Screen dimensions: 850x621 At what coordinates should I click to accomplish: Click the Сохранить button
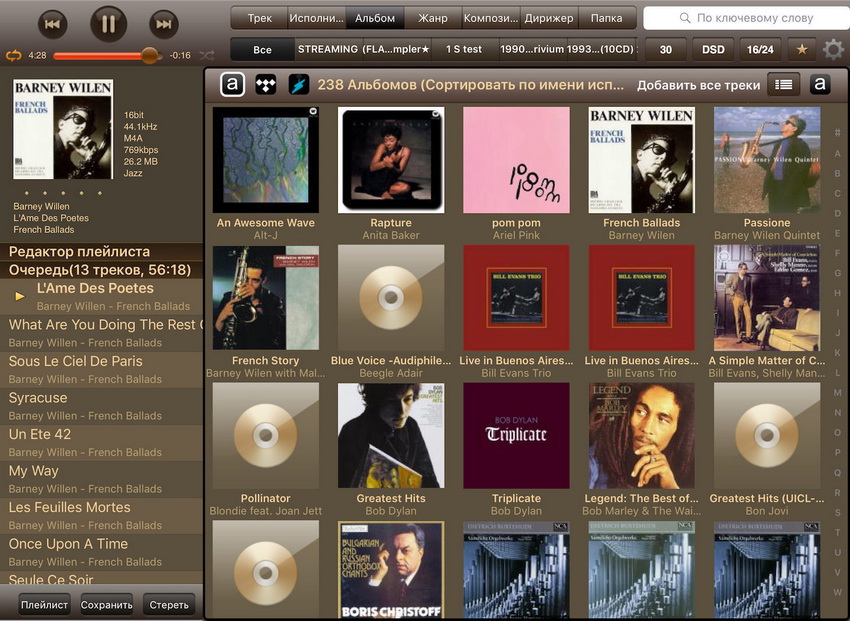tap(106, 605)
